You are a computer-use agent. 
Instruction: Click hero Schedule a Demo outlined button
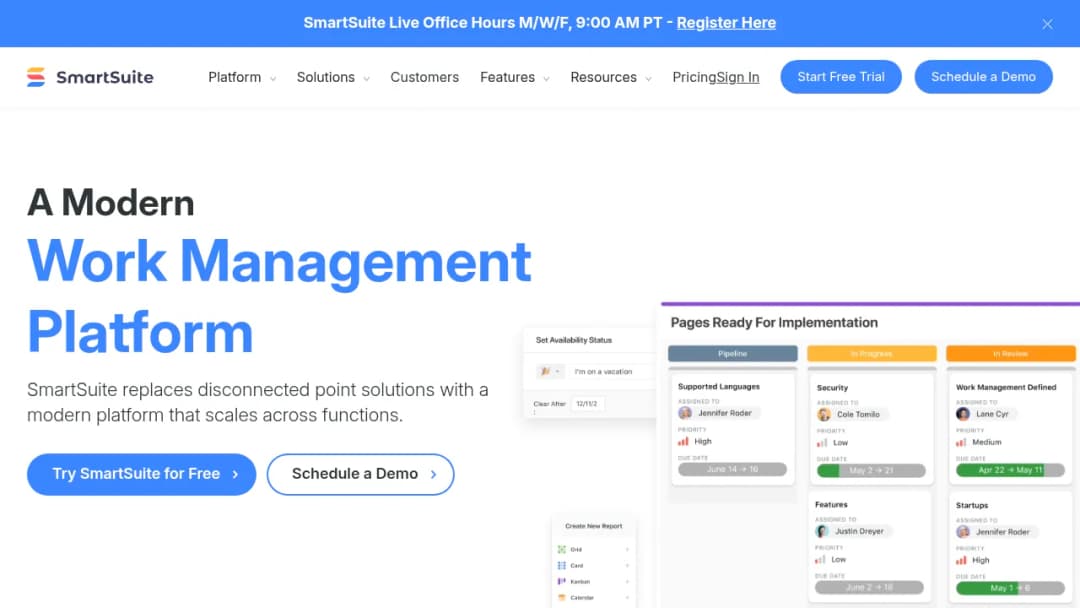[360, 474]
